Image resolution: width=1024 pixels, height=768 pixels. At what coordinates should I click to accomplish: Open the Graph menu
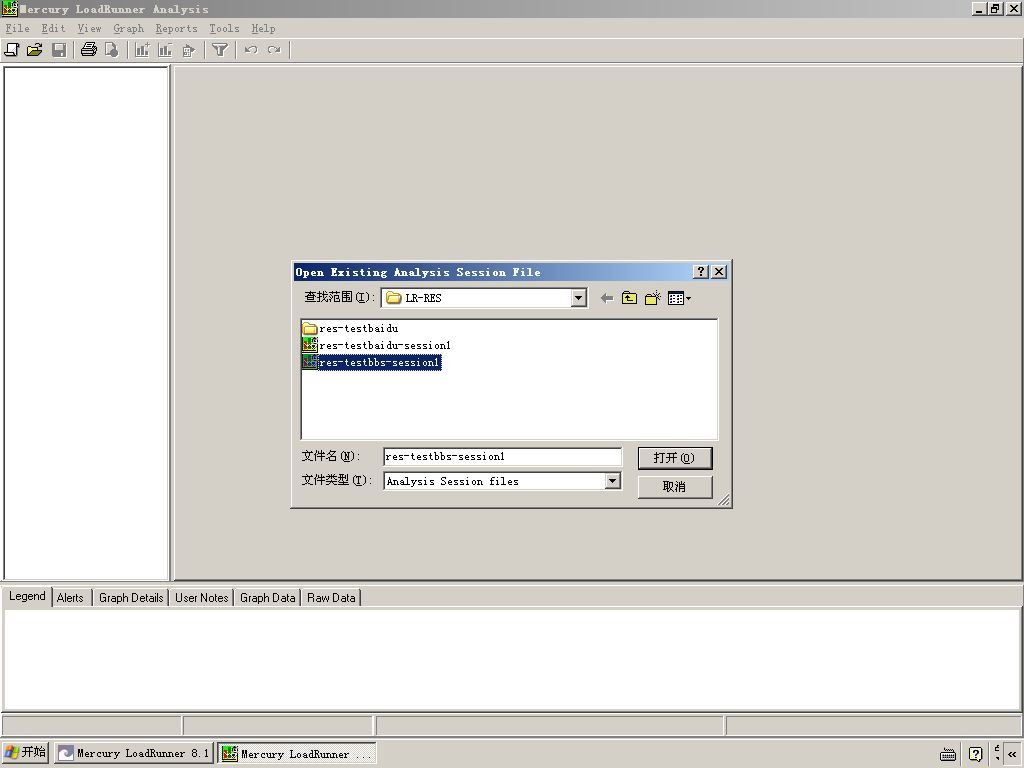(129, 29)
